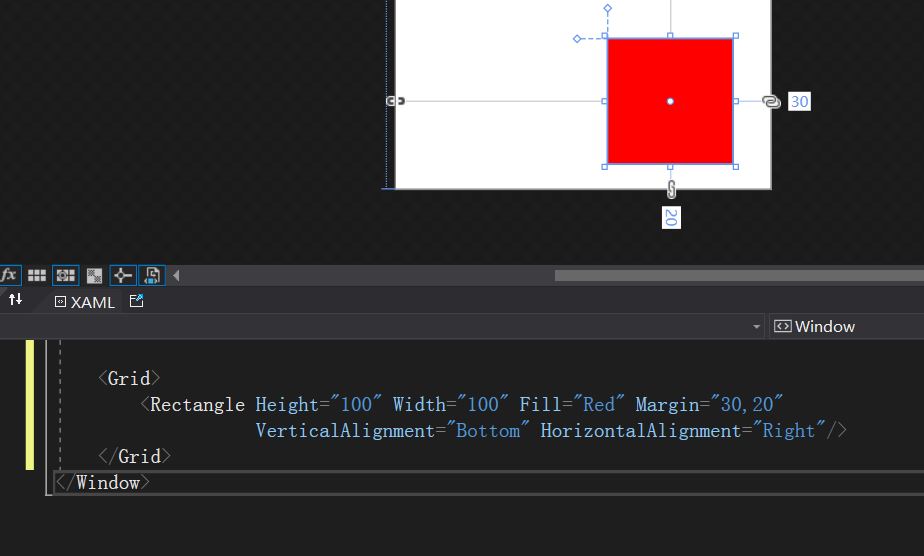Screen dimensions: 924x556
Task: Click the Height="100" attribute
Action: 318,405
